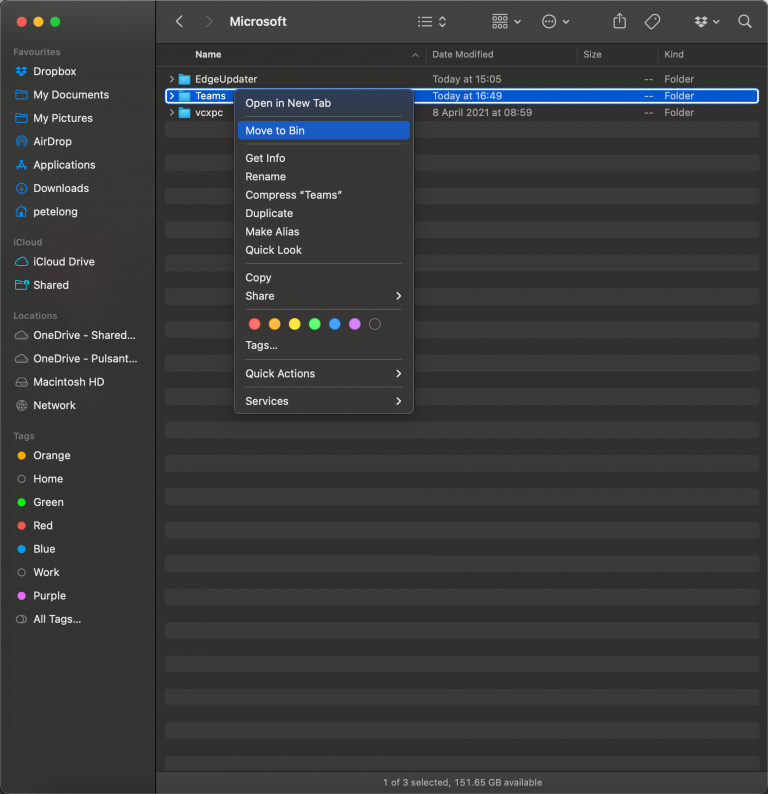Choose Make Alias menu item

324,231
